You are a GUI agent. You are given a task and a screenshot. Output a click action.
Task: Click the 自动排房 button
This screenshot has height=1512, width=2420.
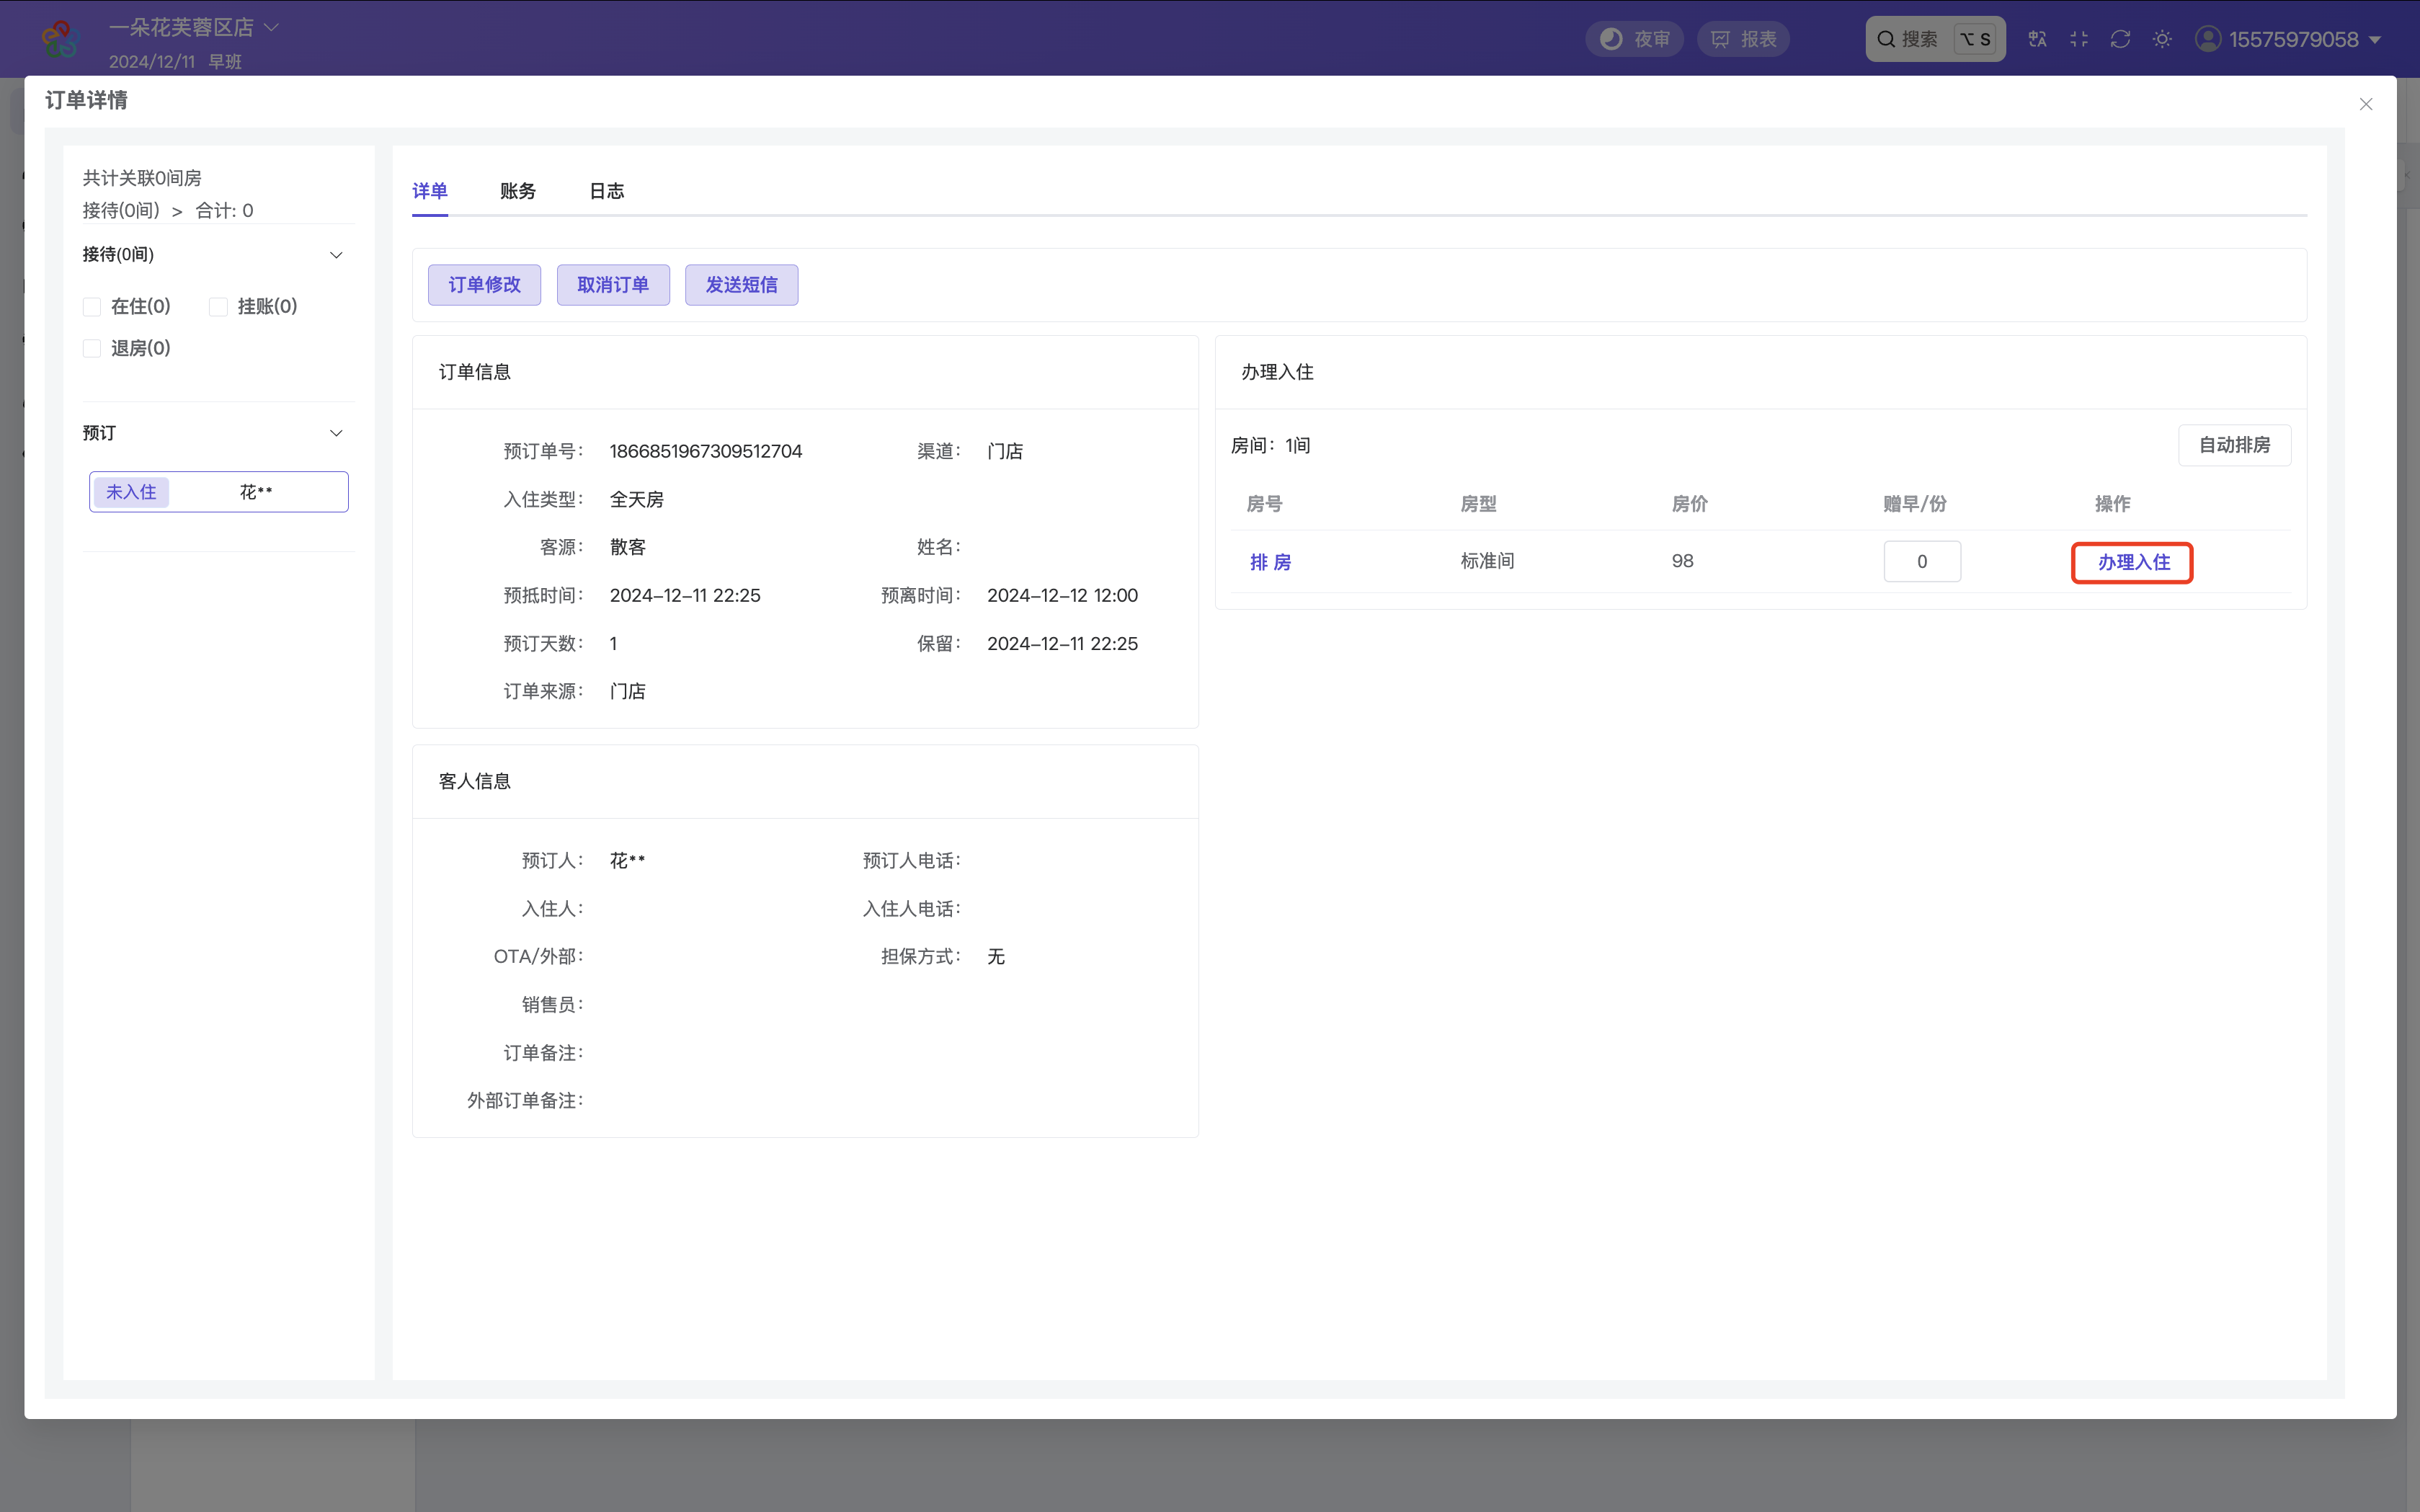coord(2235,445)
